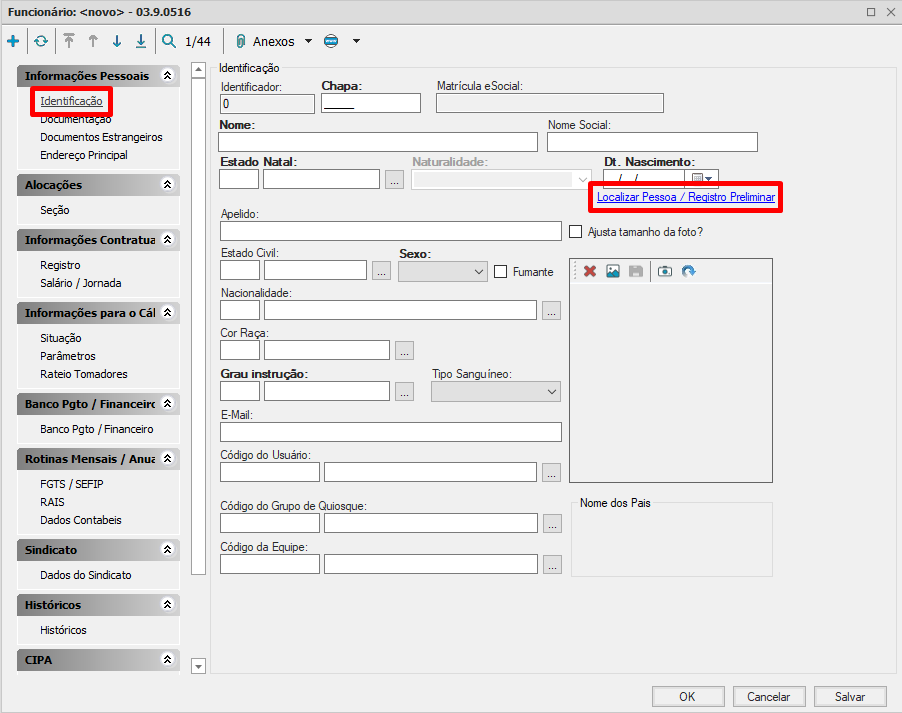Viewport: 902px width, 713px height.
Task: Open Endereço Principal page
Action: [x=84, y=155]
